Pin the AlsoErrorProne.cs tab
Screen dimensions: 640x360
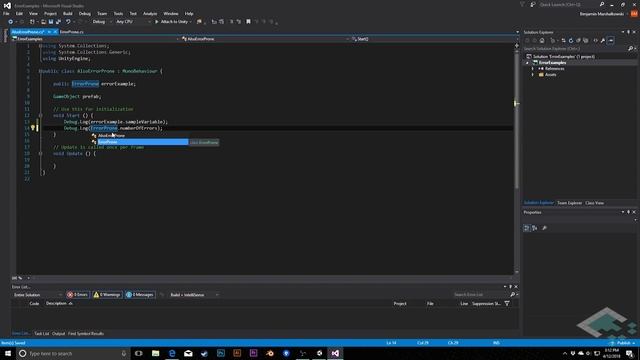point(49,32)
